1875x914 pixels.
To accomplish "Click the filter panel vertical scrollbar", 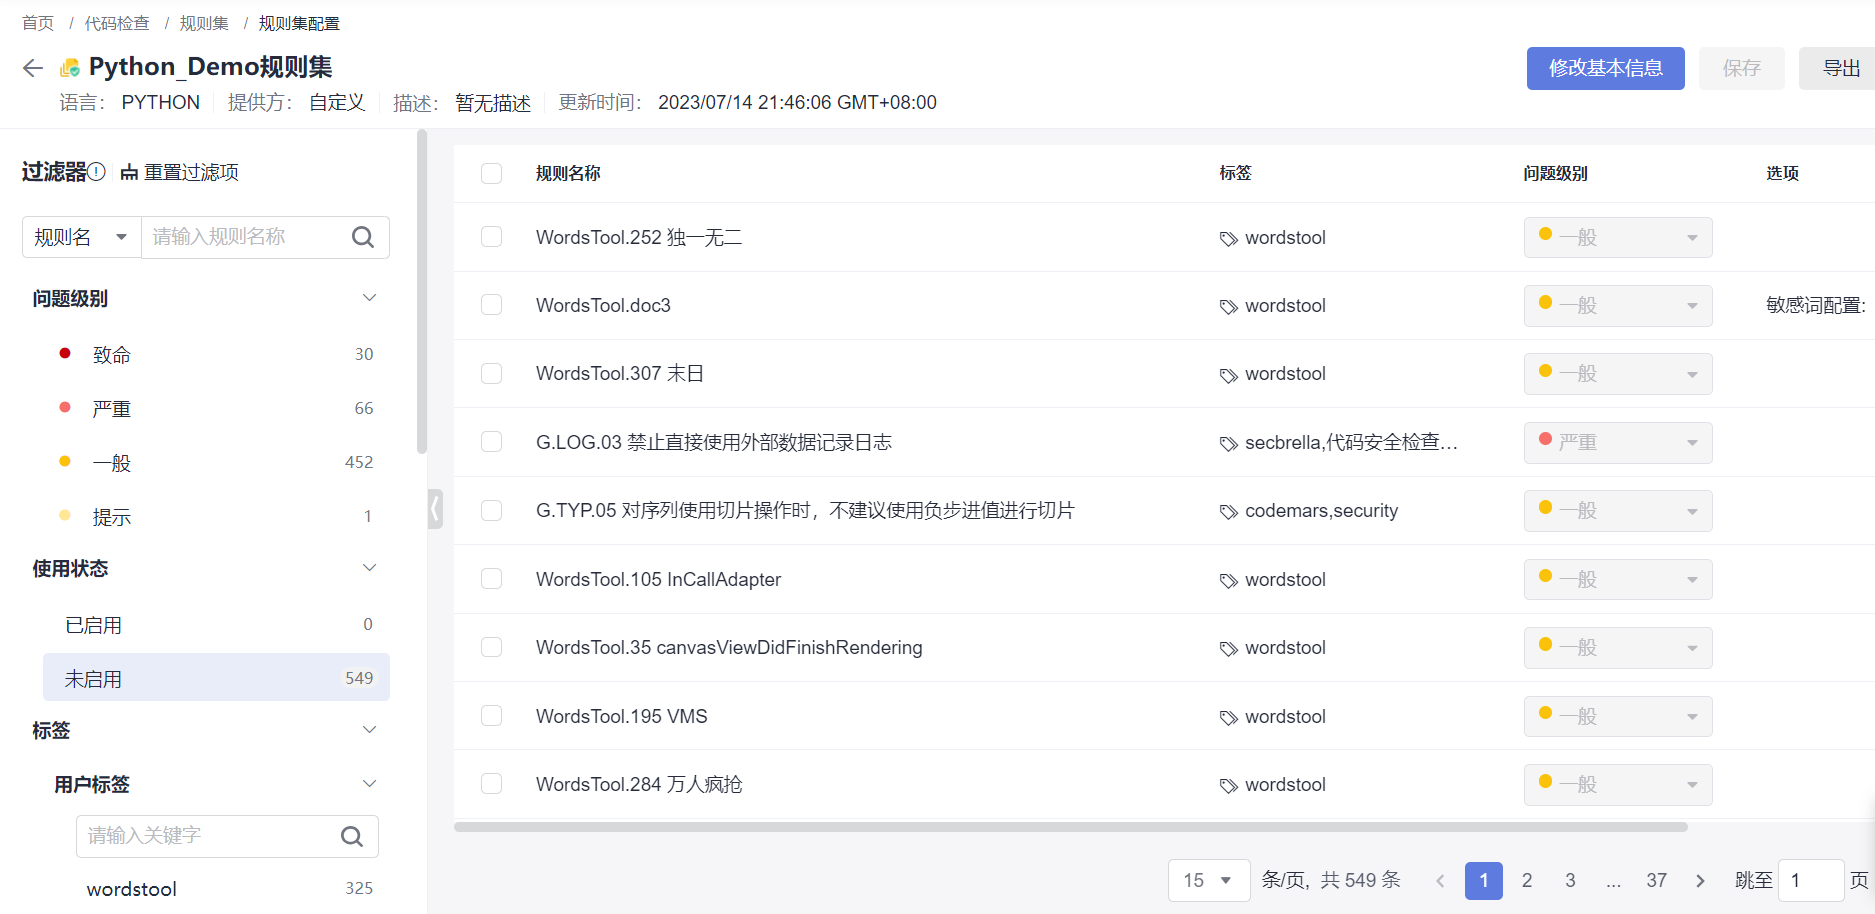I will tap(422, 292).
